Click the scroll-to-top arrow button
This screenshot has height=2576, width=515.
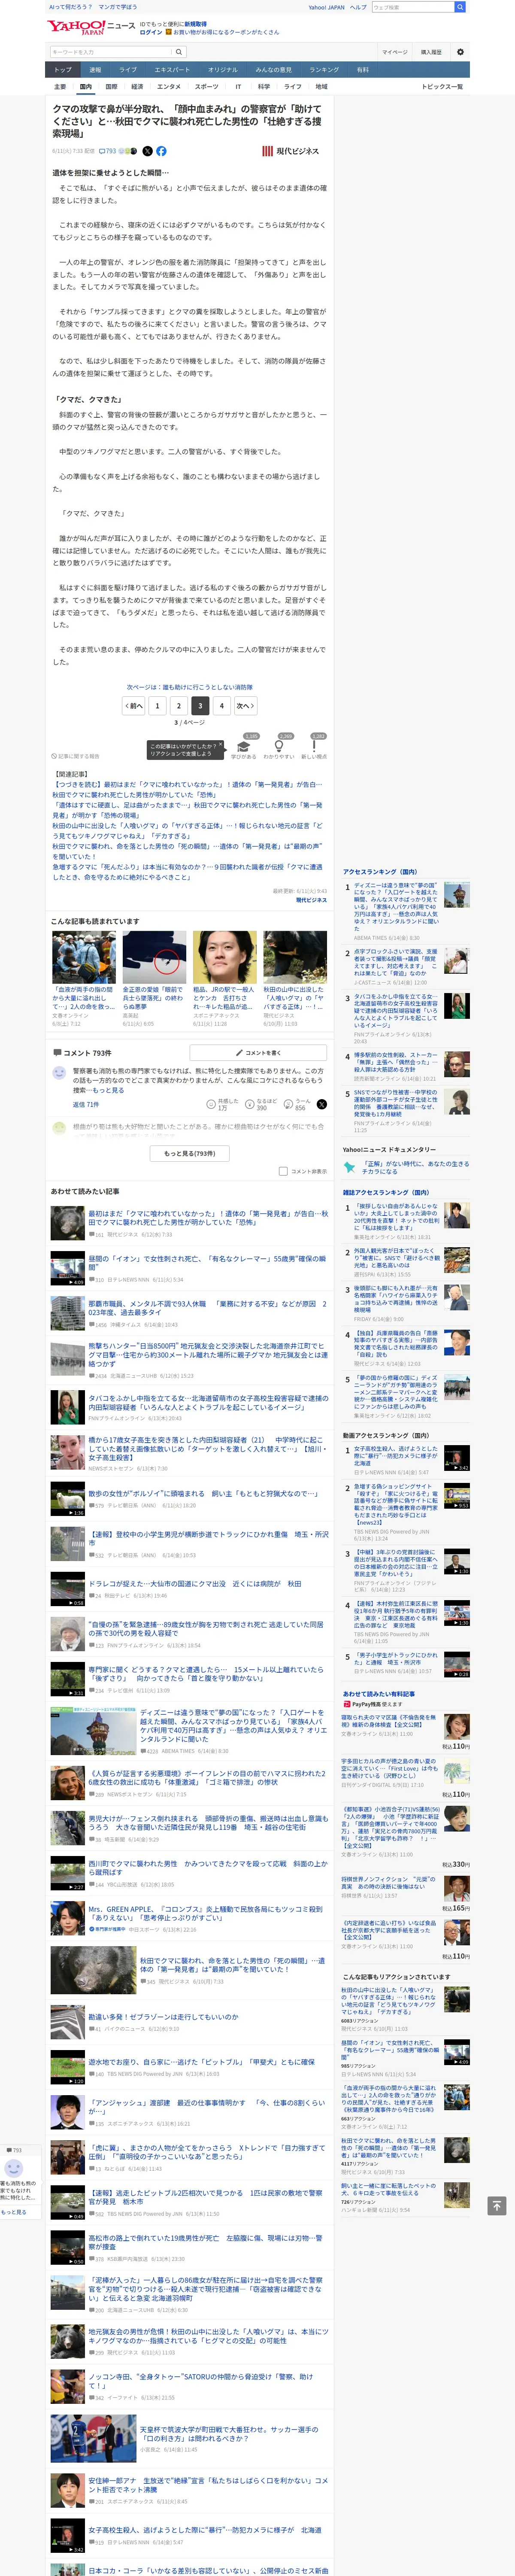pos(496,2205)
